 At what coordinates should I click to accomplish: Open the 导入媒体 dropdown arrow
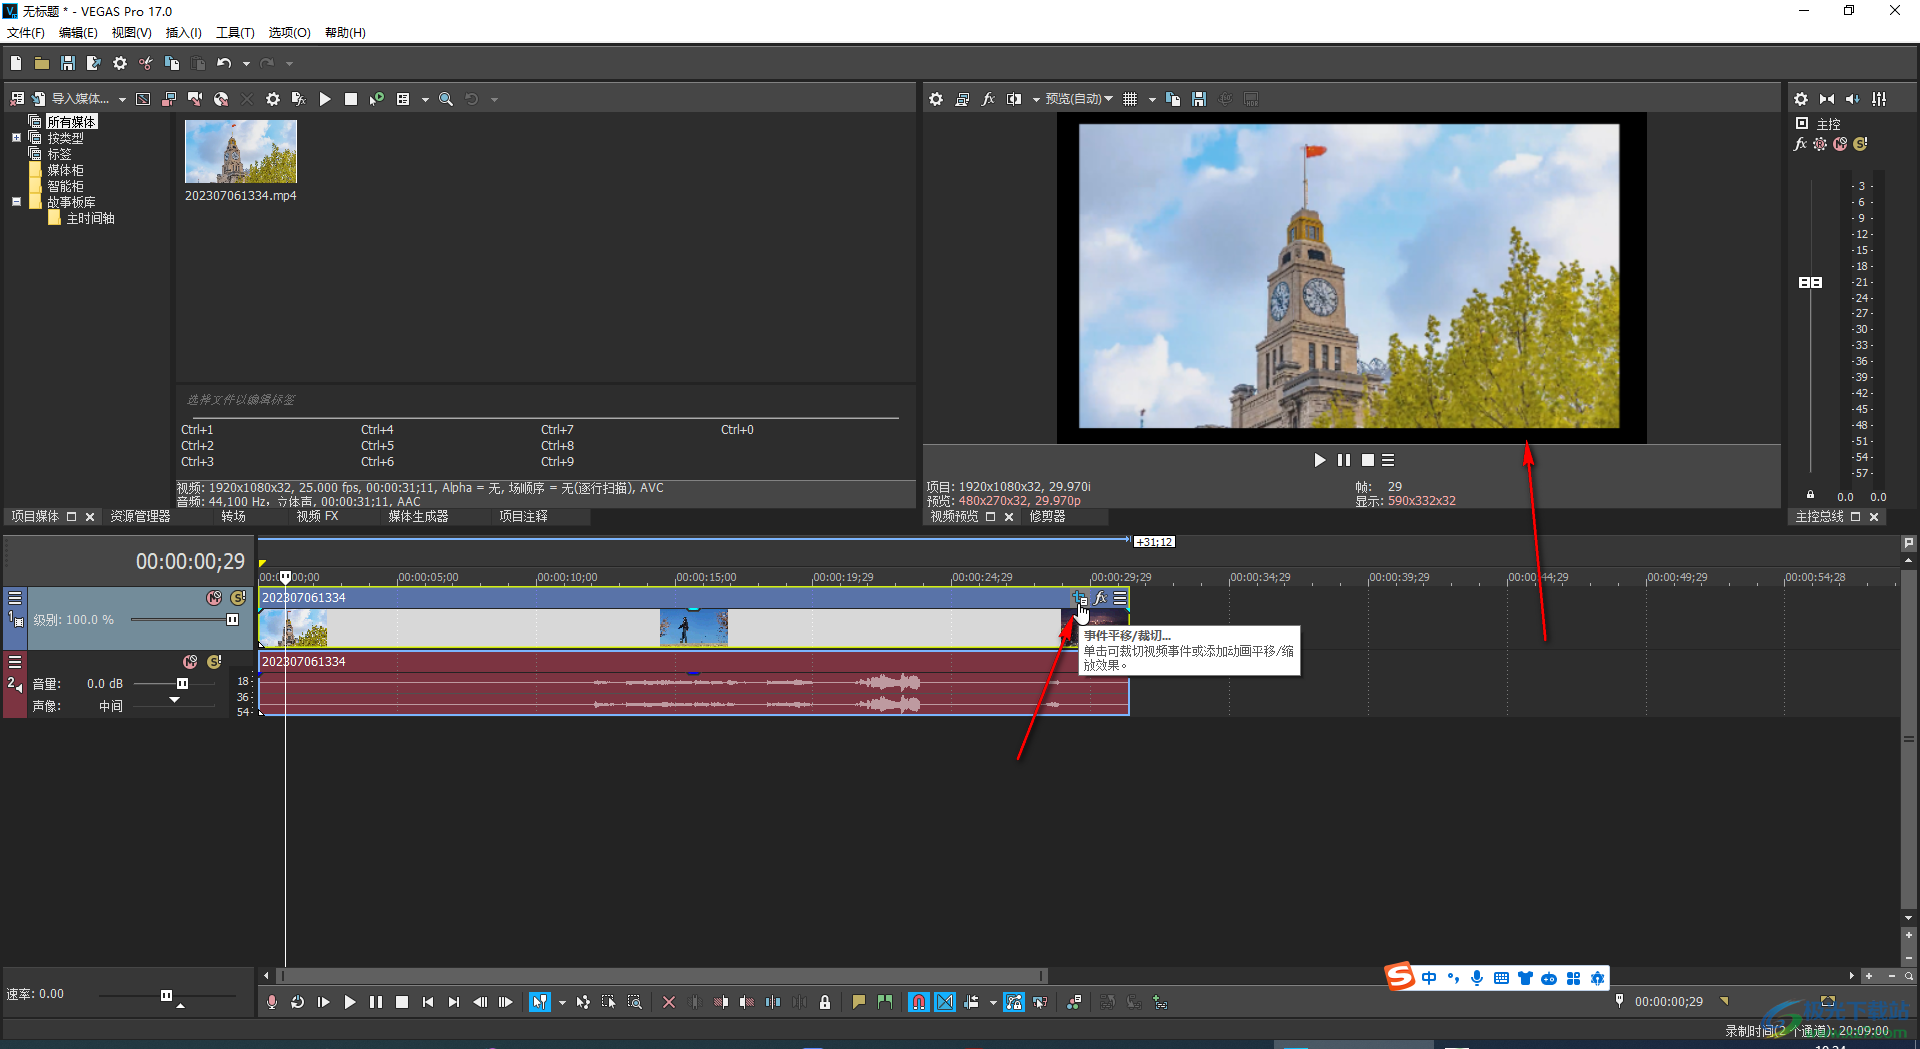[x=122, y=99]
